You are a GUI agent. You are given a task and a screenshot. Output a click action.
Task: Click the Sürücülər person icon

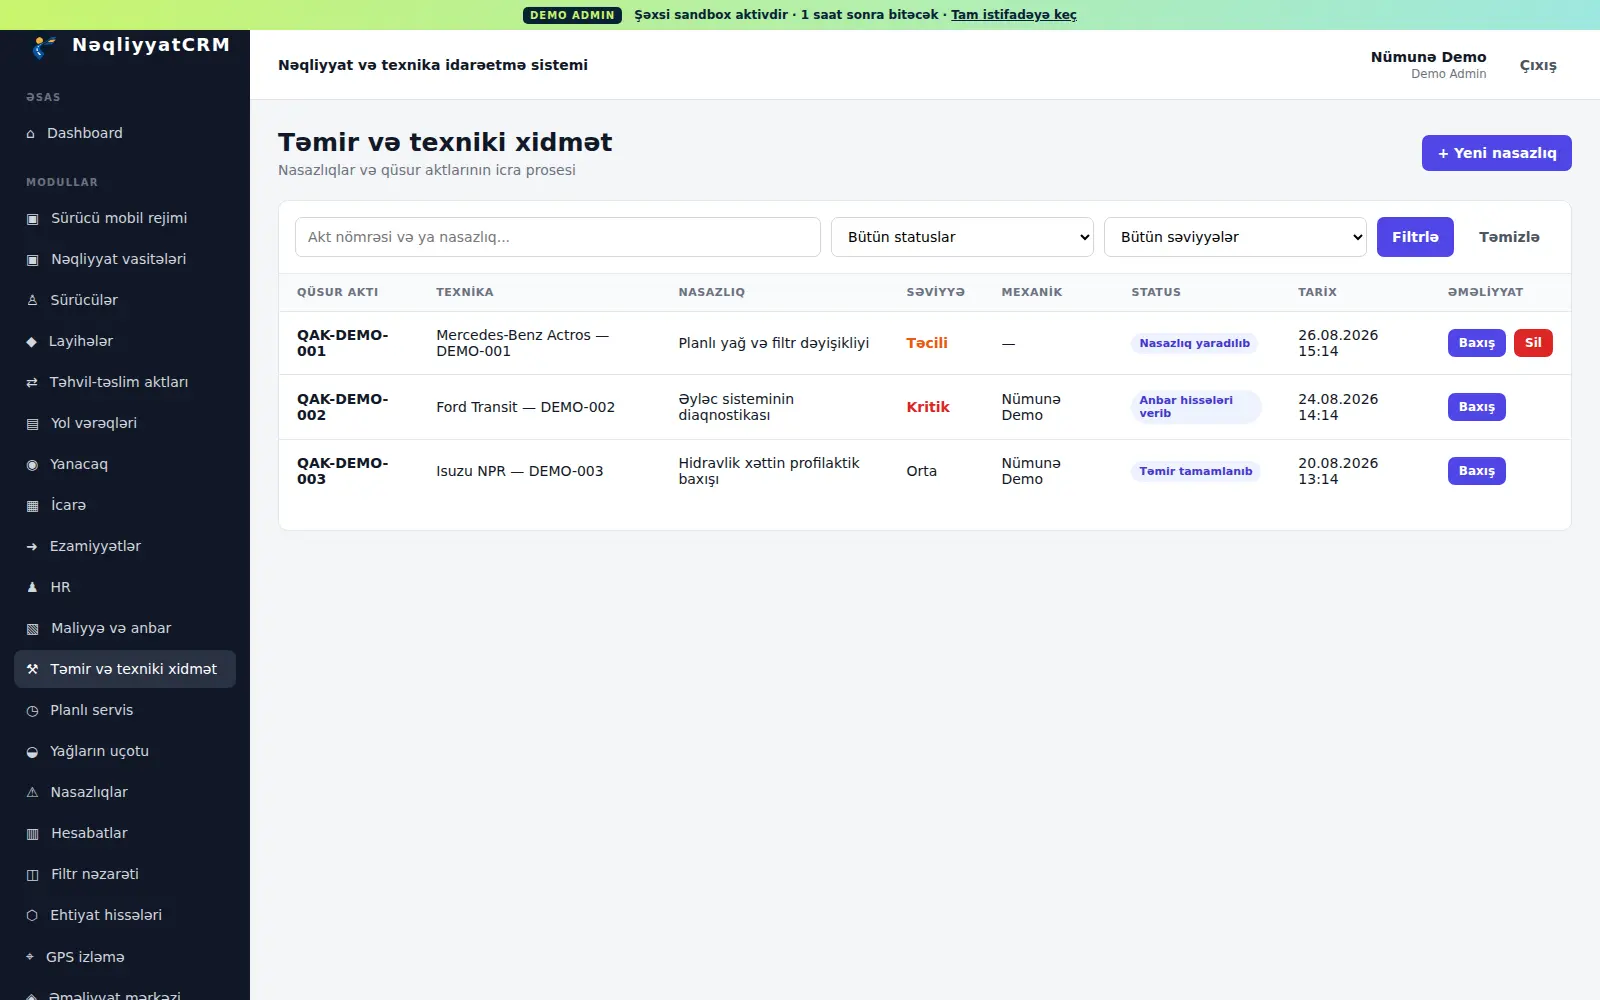click(x=32, y=301)
